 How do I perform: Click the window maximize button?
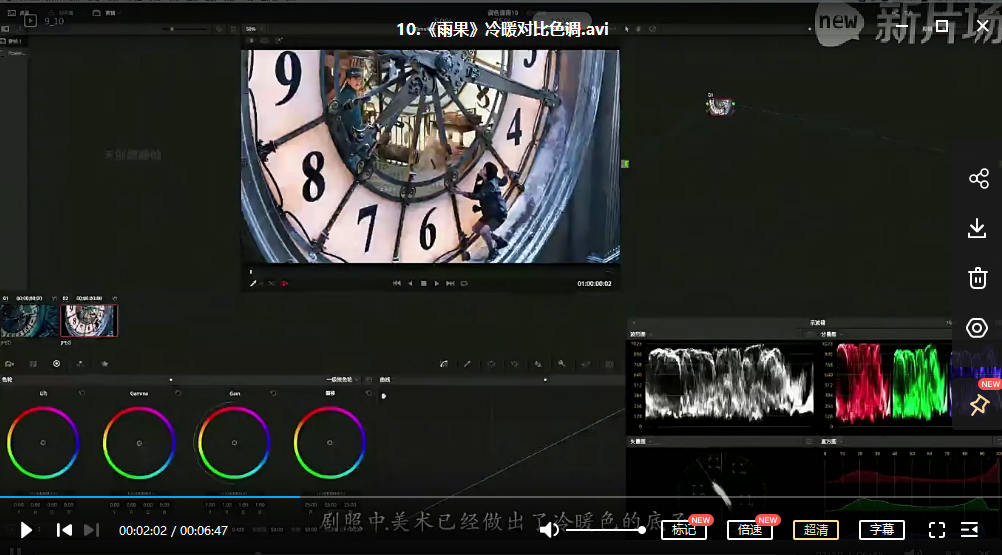(x=941, y=26)
